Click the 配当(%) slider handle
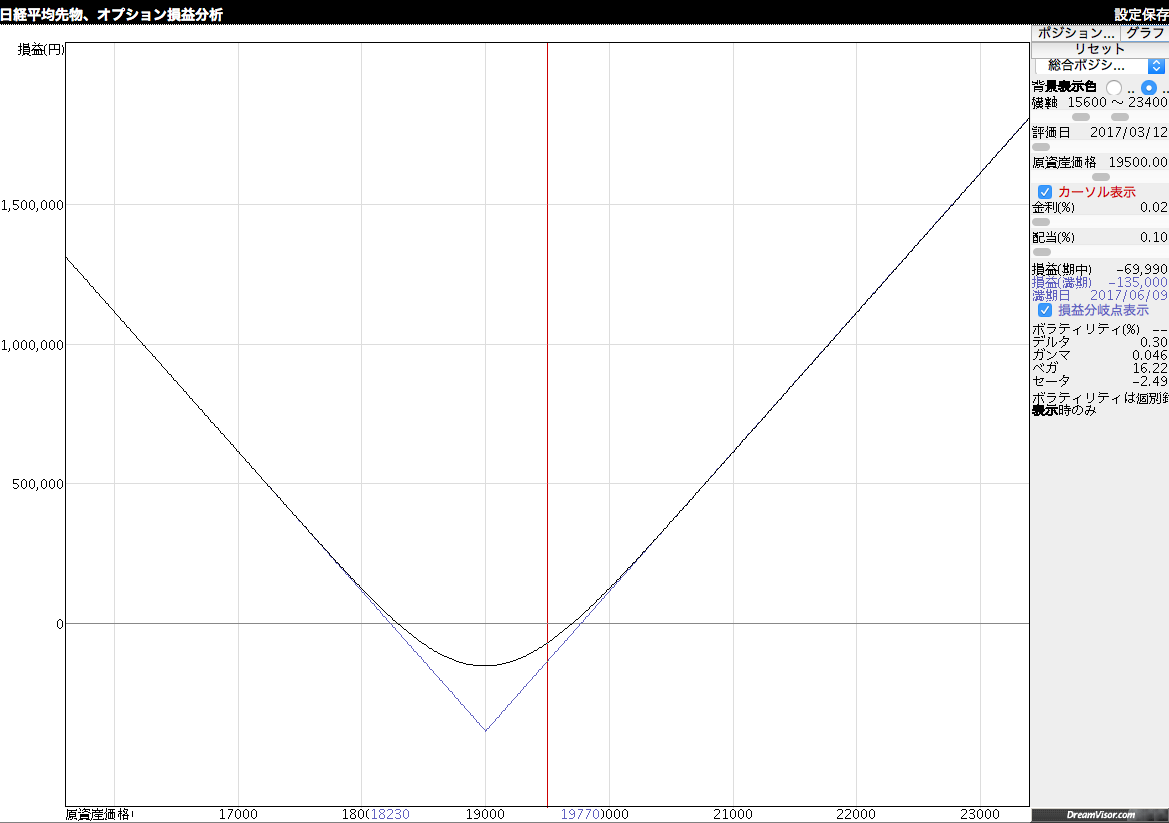The width and height of the screenshot is (1169, 823). [1041, 252]
